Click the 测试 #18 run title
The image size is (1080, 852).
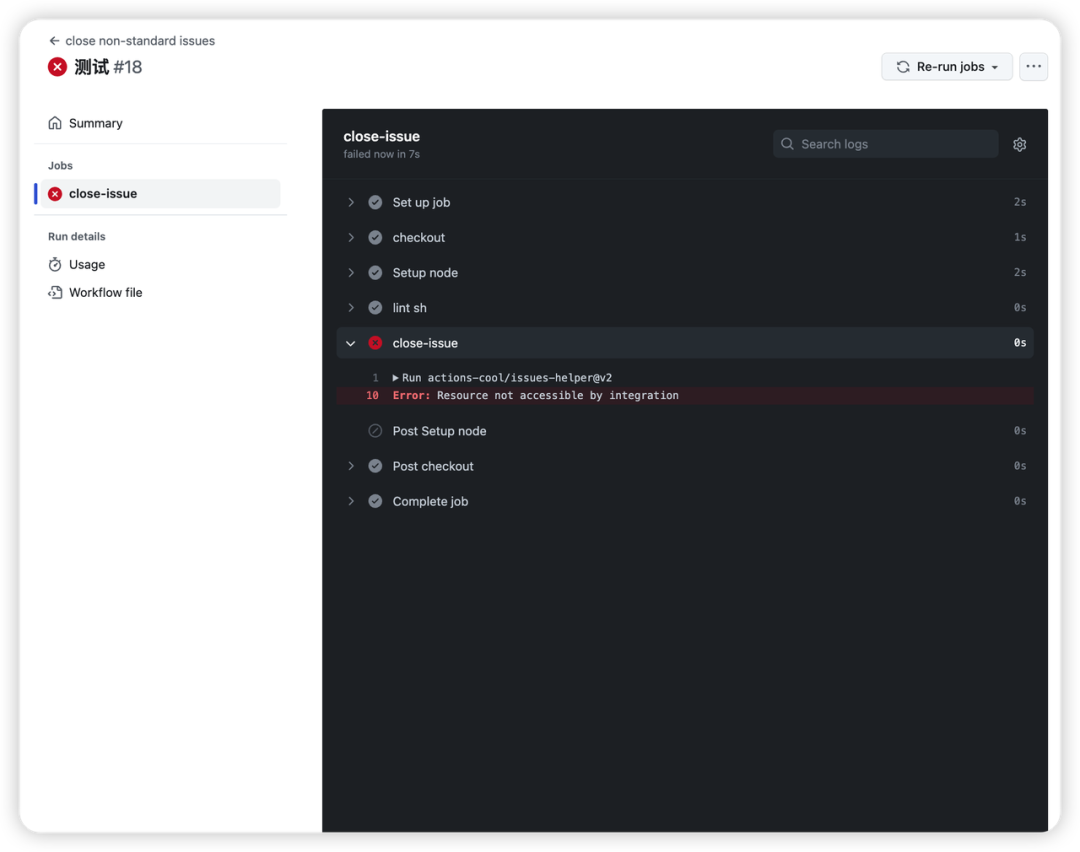[108, 67]
